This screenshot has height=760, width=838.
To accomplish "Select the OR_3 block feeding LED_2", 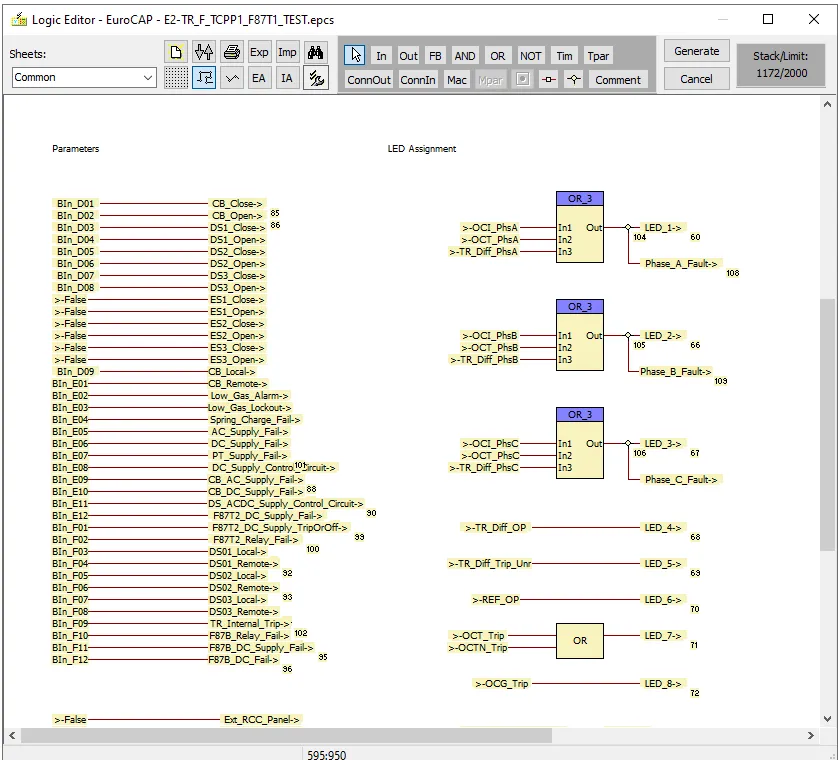I will pyautogui.click(x=580, y=335).
